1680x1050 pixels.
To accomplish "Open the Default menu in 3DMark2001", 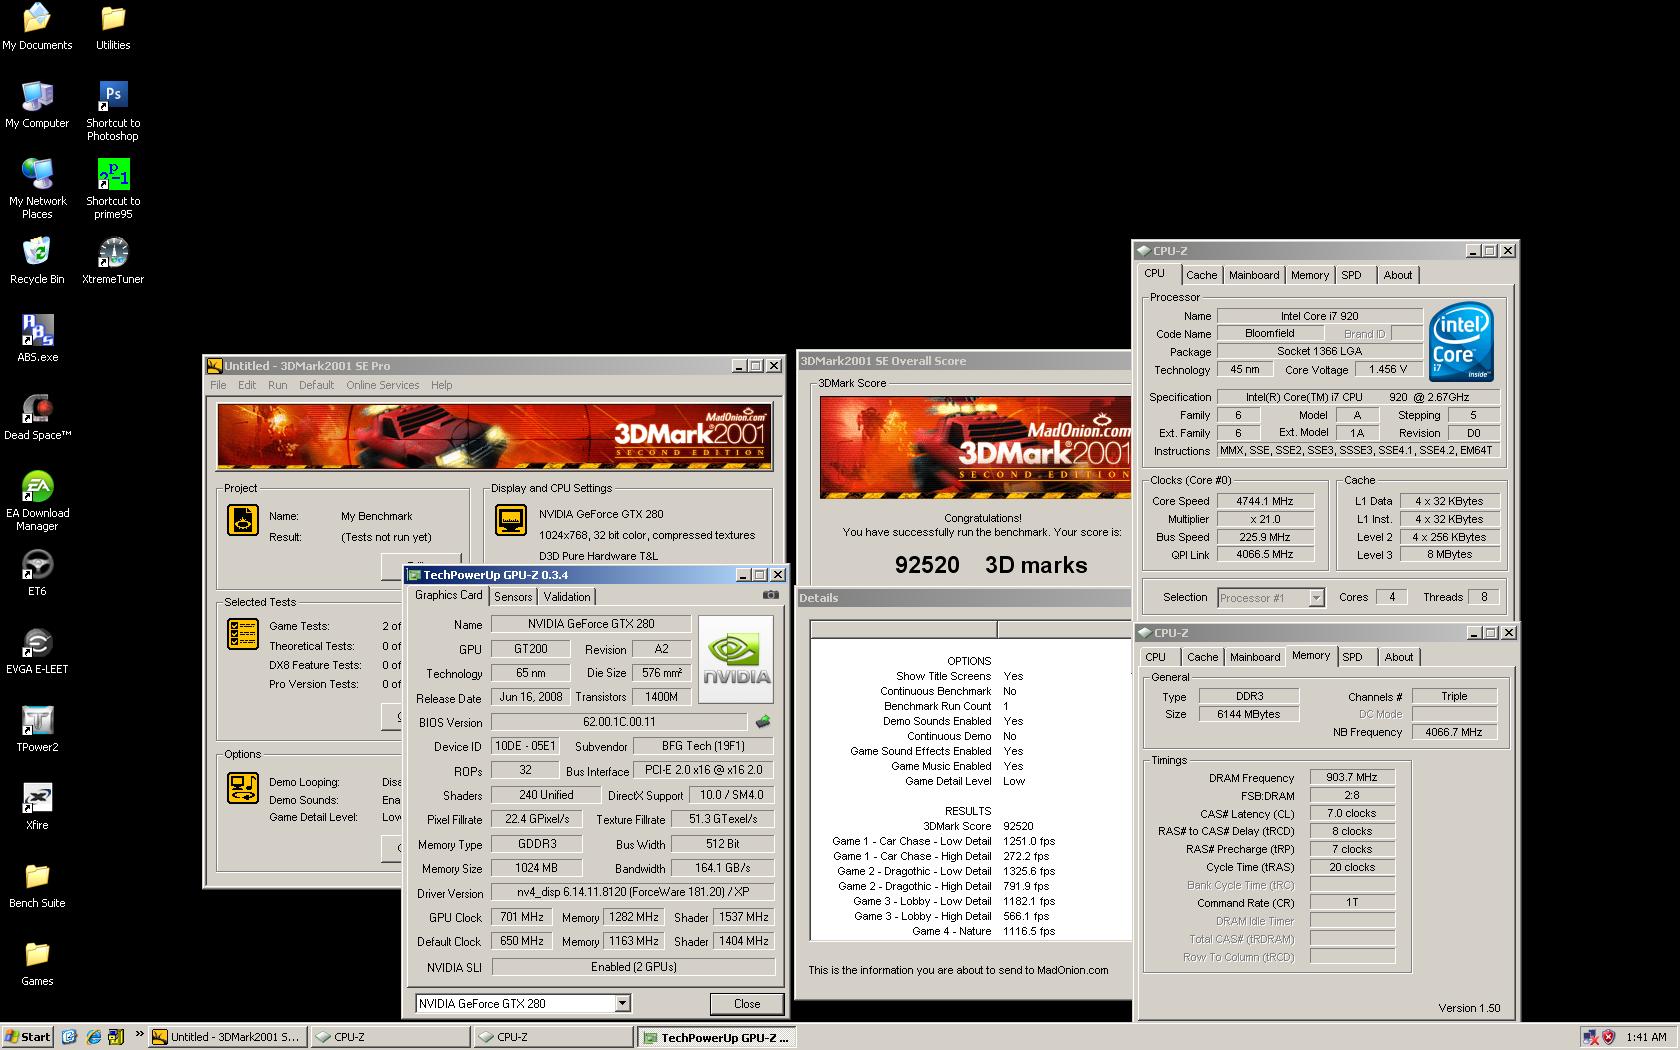I will 316,385.
